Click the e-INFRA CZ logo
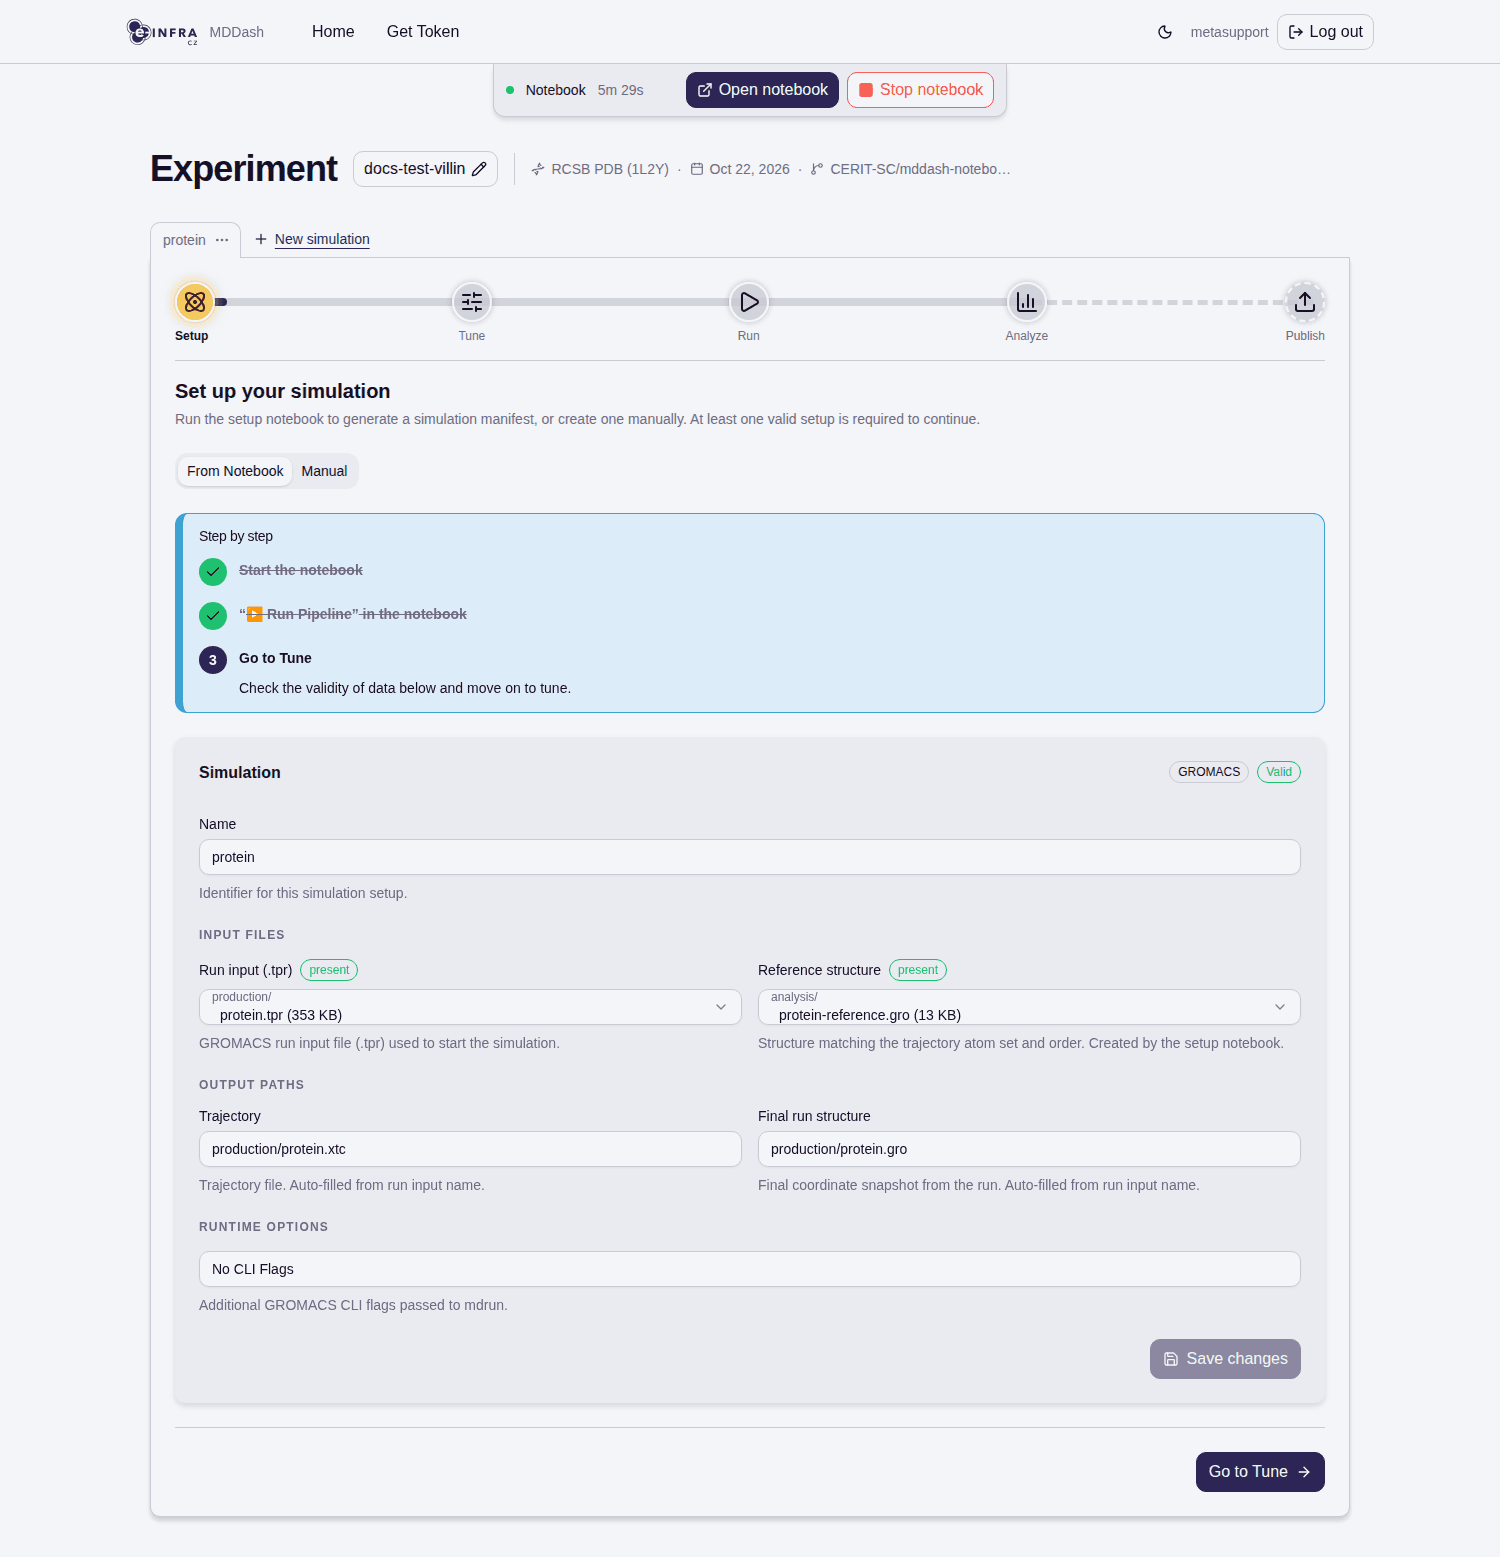Image resolution: width=1500 pixels, height=1557 pixels. click(x=162, y=32)
